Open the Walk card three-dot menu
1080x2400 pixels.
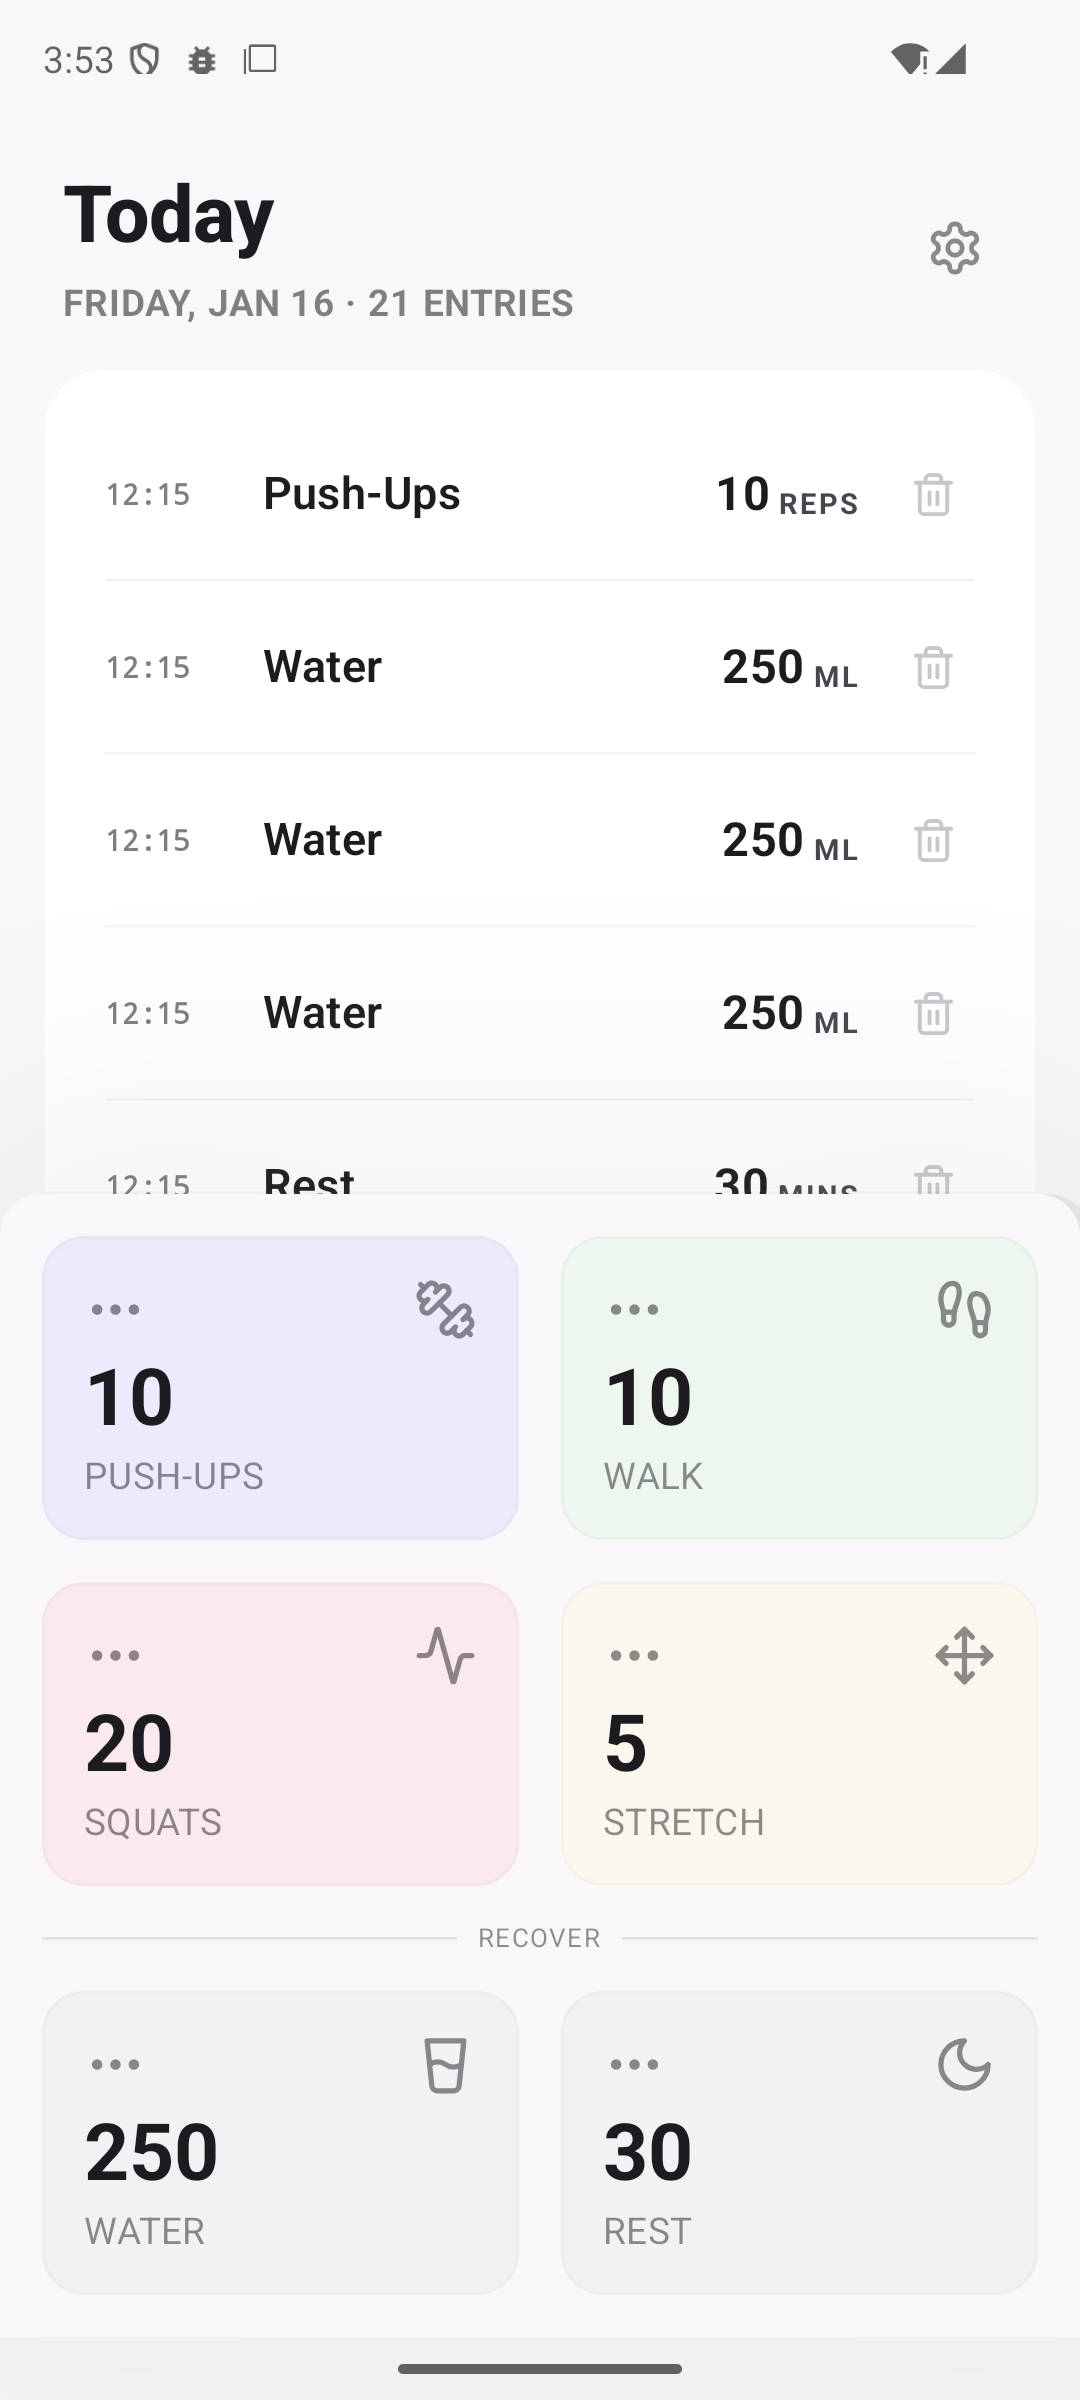click(x=634, y=1309)
